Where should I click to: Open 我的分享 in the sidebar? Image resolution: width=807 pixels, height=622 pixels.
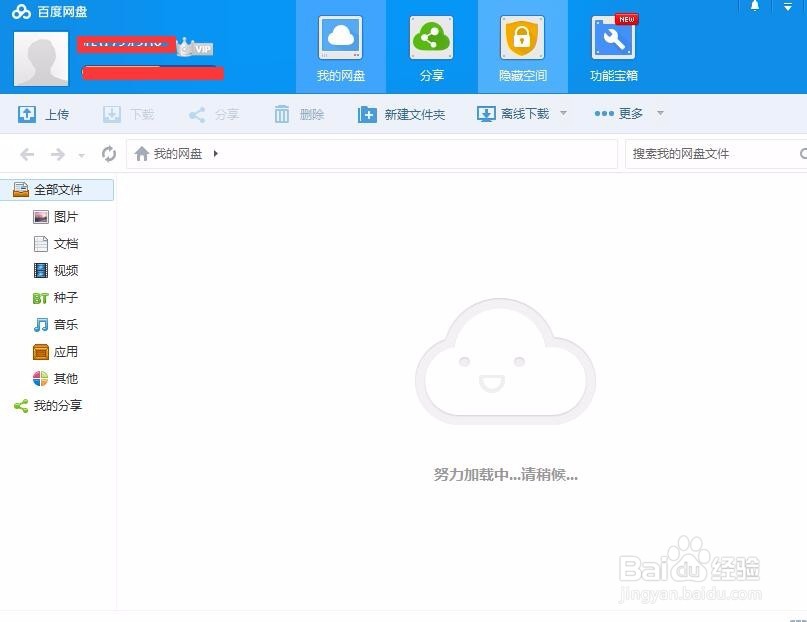click(57, 405)
